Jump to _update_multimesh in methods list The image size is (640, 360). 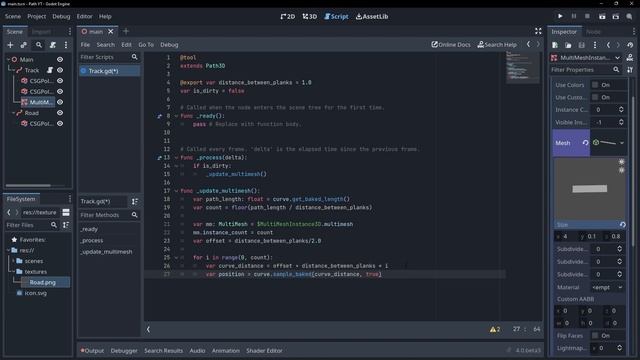click(106, 252)
